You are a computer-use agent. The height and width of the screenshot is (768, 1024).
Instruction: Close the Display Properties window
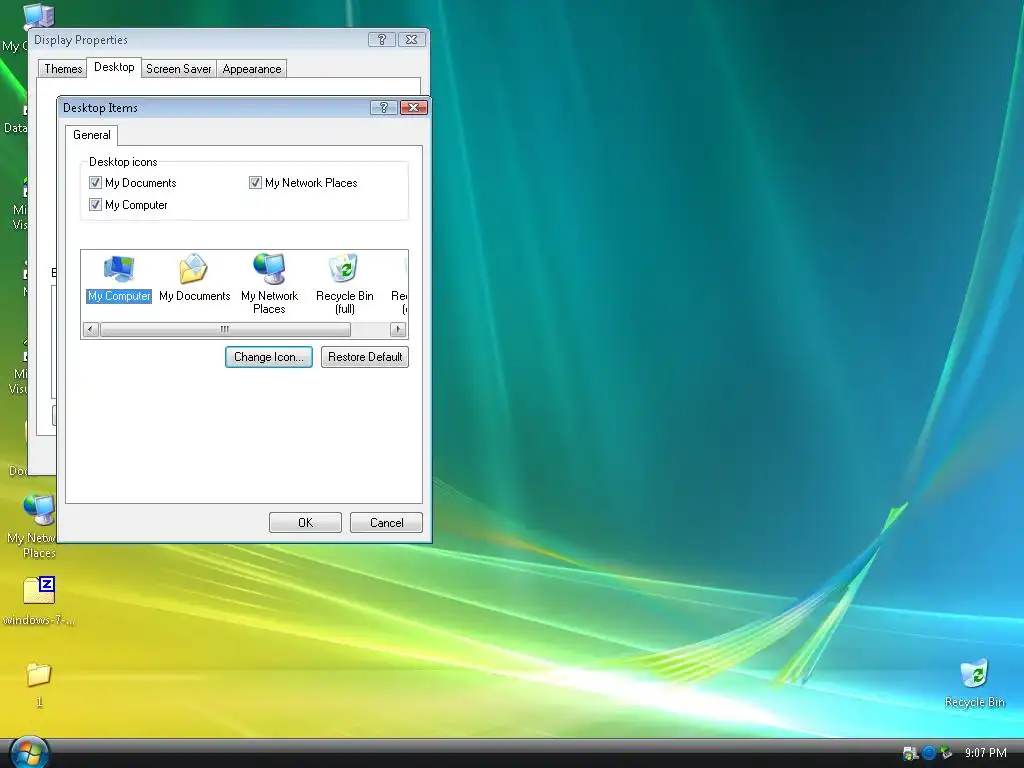click(x=411, y=39)
